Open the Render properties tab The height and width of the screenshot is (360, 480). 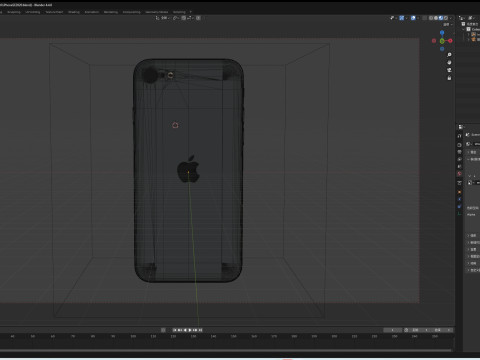459,145
